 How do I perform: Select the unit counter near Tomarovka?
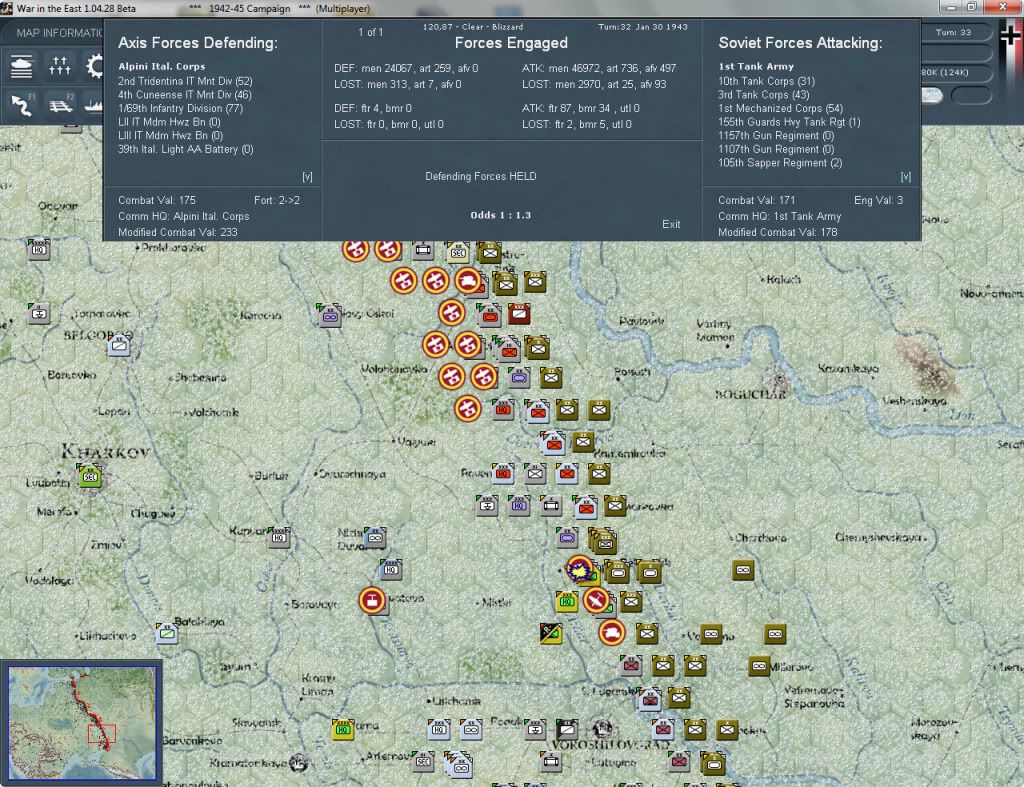(39, 313)
